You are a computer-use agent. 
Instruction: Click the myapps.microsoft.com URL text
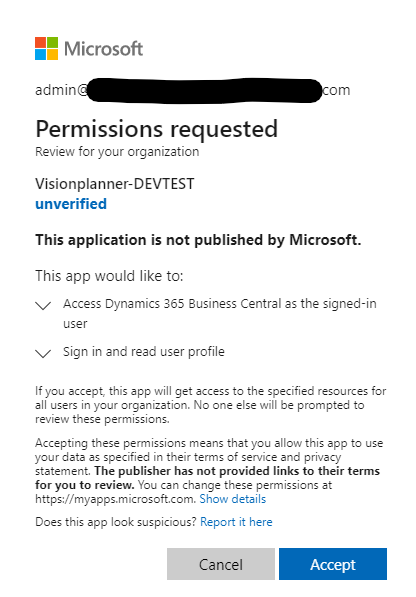(116, 499)
